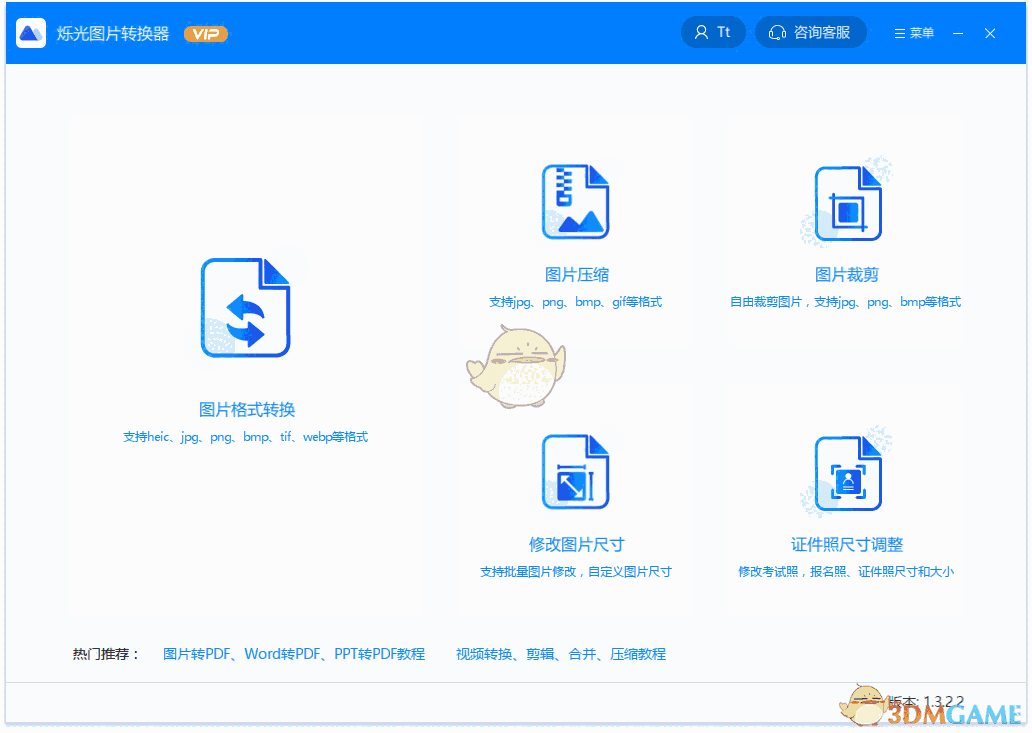Open the VIP membership badge

[206, 33]
